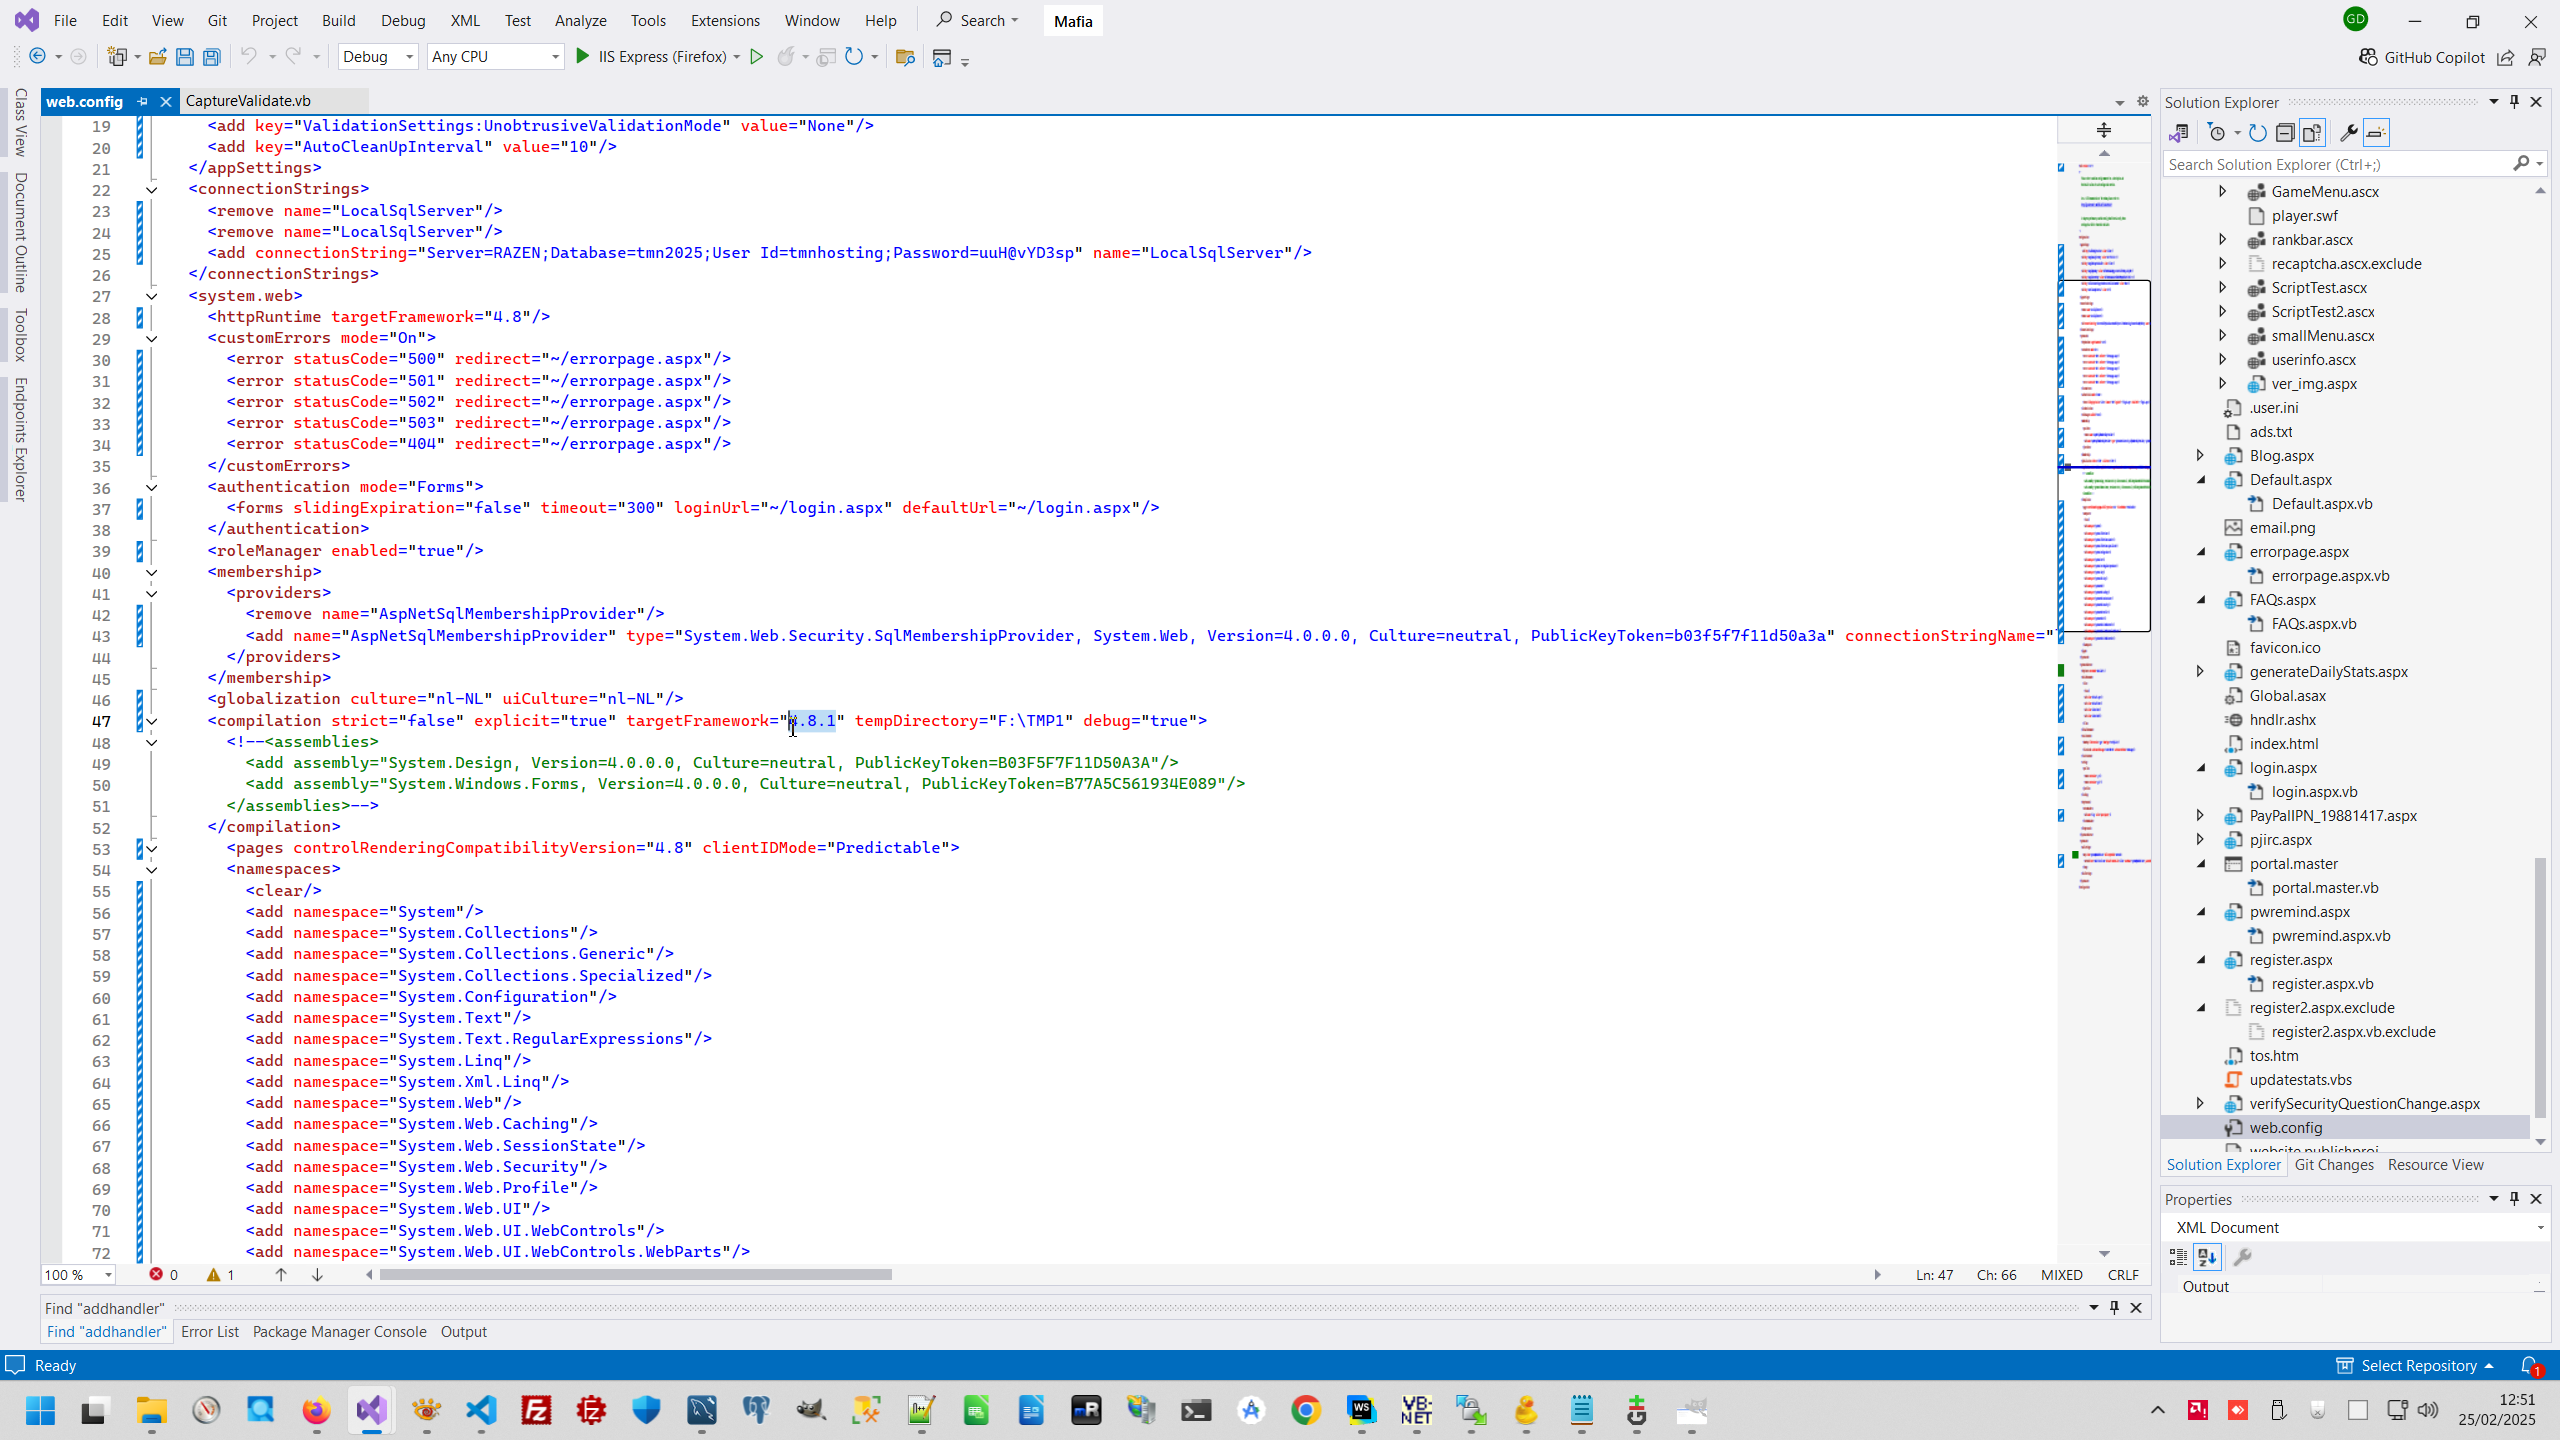Click the GitHub Copilot icon
The width and height of the screenshot is (2560, 1440).
tap(2368, 57)
